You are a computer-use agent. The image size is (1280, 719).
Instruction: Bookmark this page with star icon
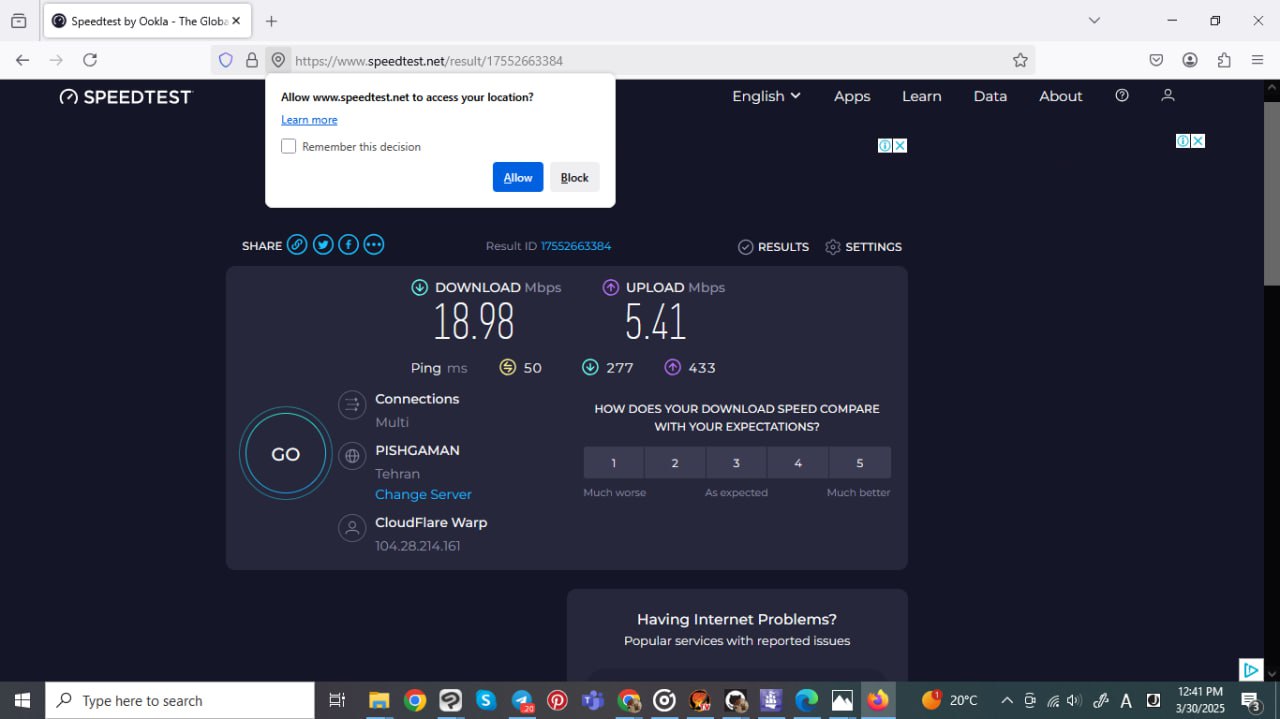[x=1020, y=60]
